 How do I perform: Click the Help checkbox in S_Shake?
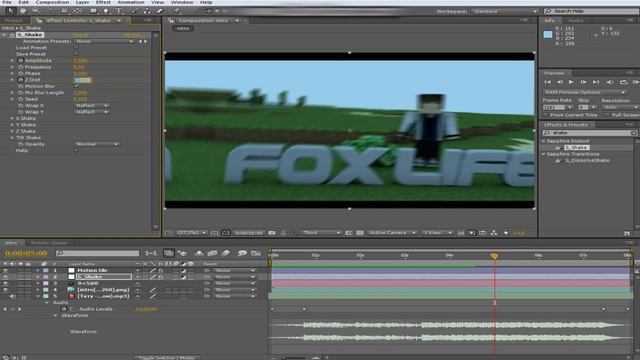tap(76, 150)
